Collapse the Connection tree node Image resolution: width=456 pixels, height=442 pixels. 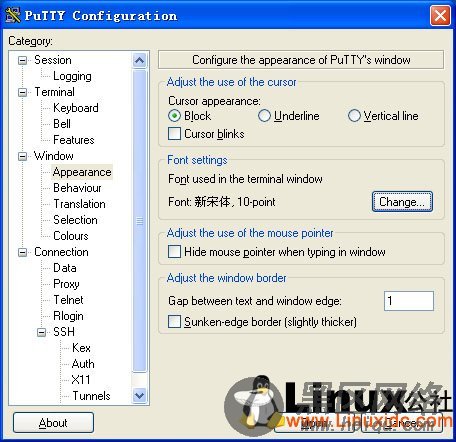(x=22, y=252)
